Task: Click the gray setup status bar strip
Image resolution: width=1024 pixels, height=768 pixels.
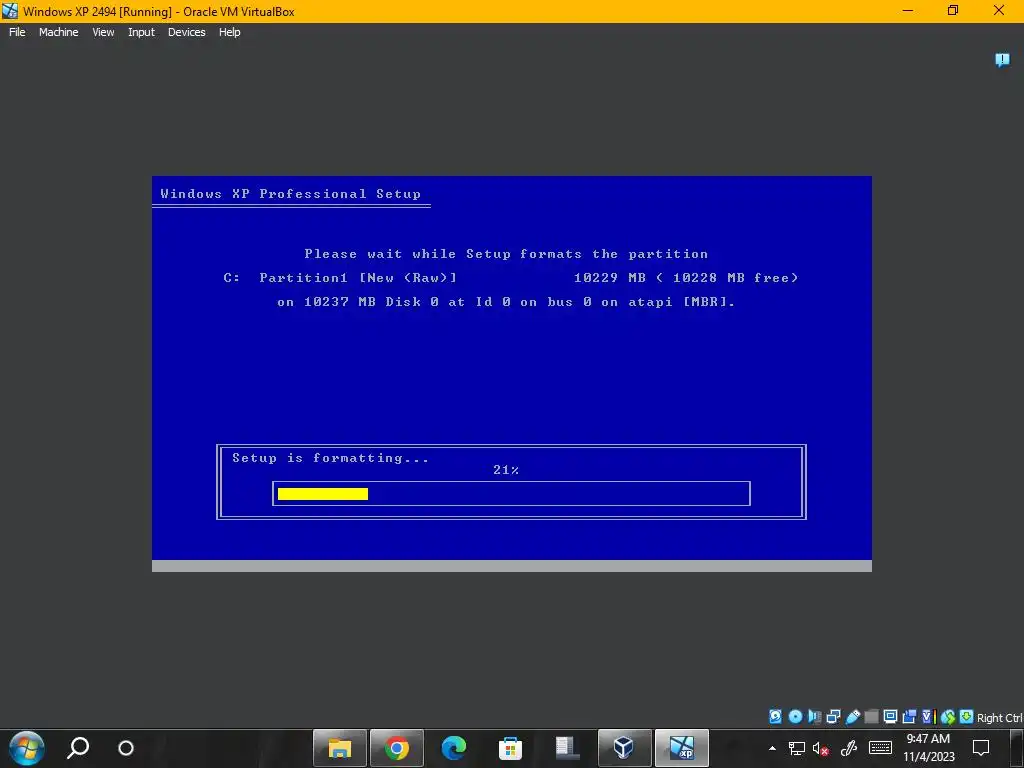Action: (511, 566)
